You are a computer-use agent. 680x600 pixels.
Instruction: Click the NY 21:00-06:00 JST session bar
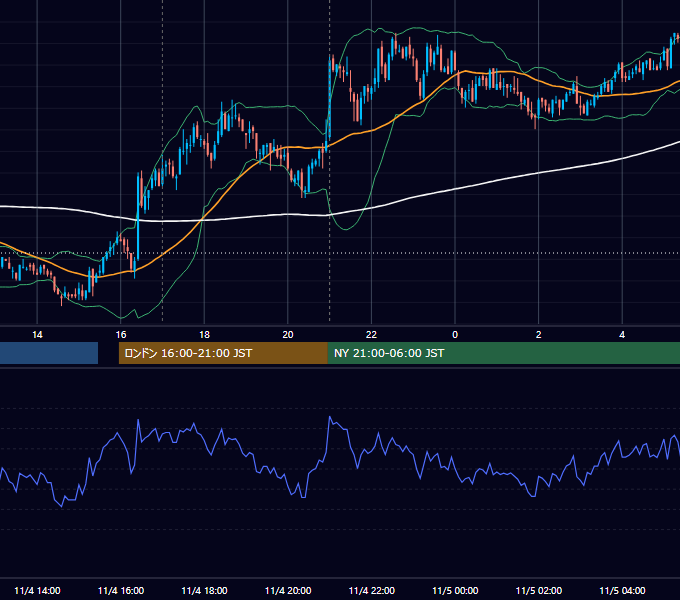click(x=503, y=353)
